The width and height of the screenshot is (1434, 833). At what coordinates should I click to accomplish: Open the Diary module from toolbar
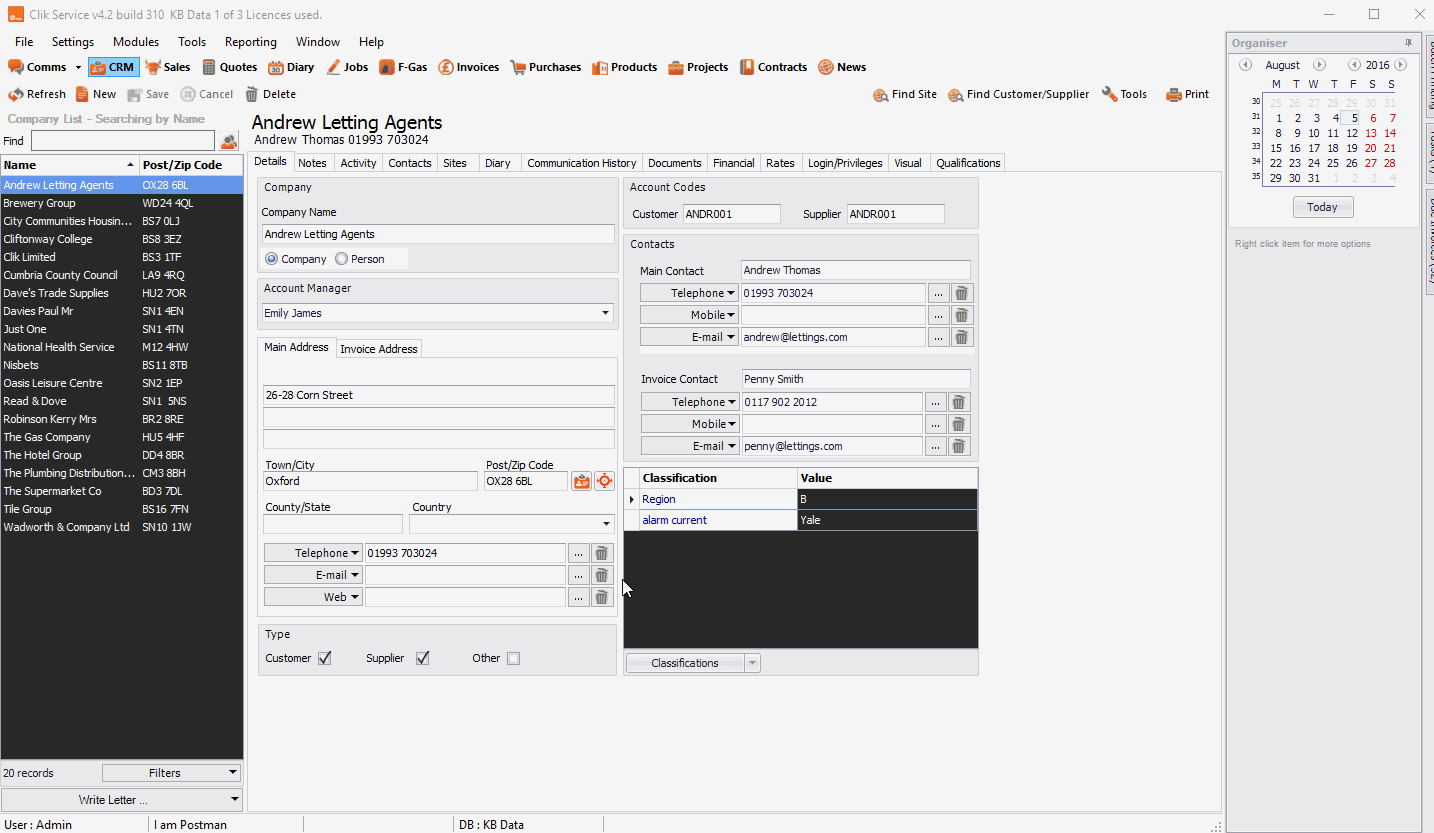click(291, 67)
